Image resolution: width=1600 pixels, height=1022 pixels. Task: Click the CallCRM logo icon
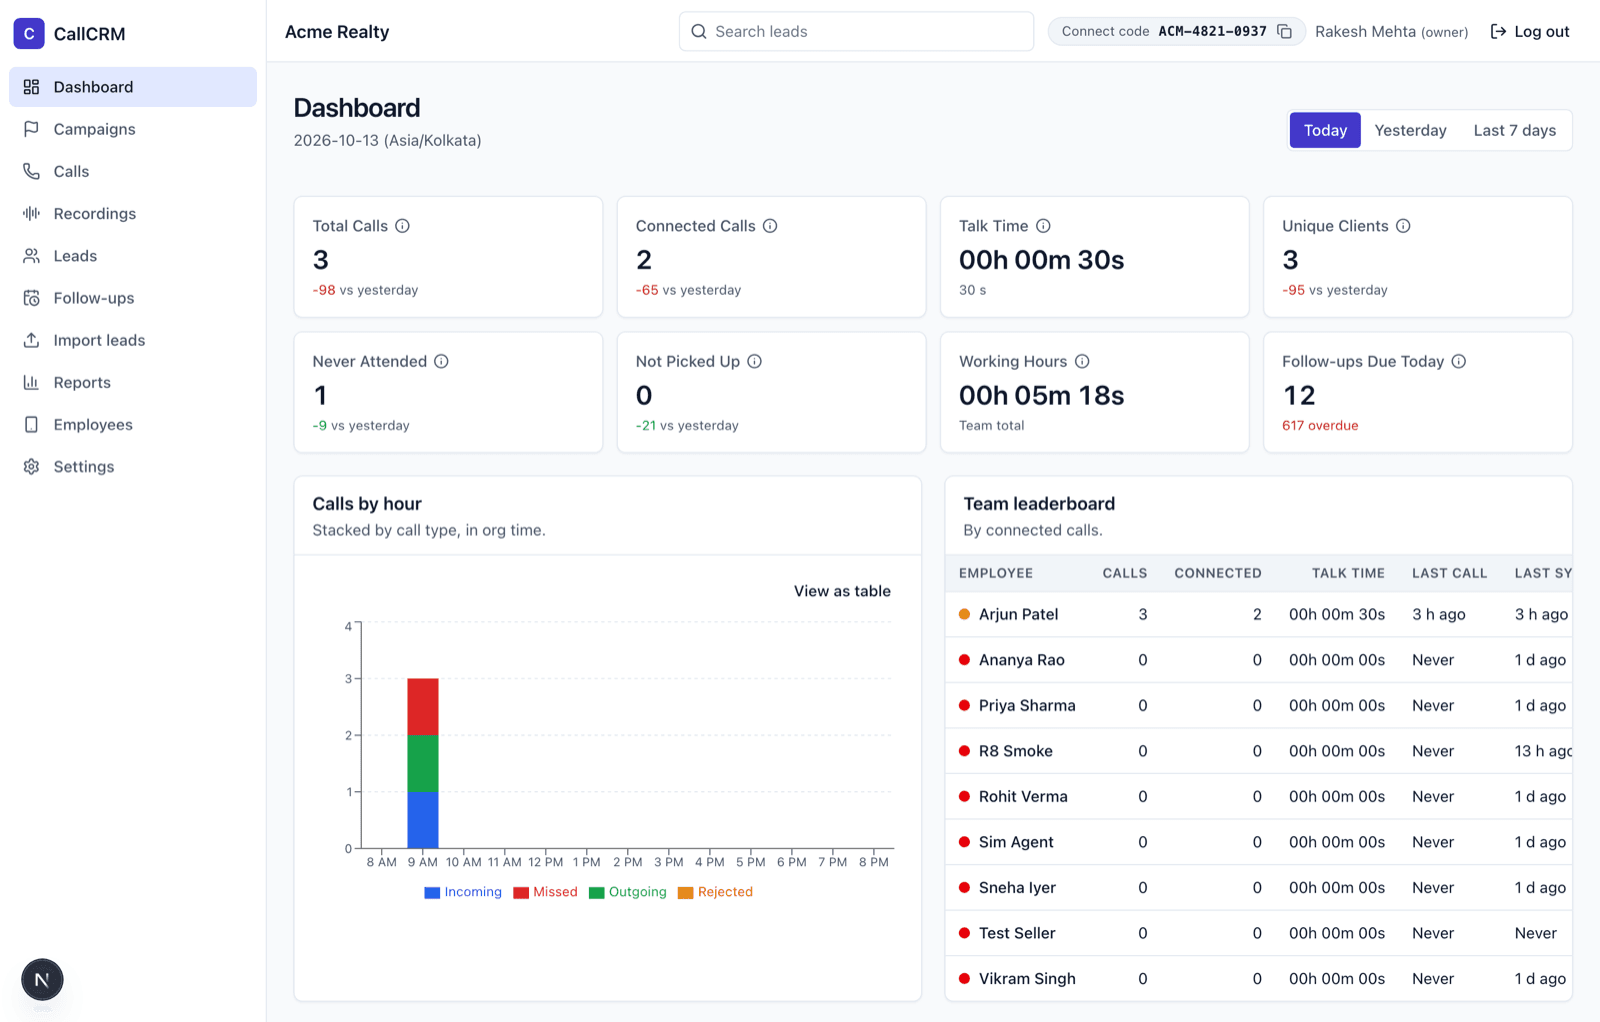pos(29,33)
